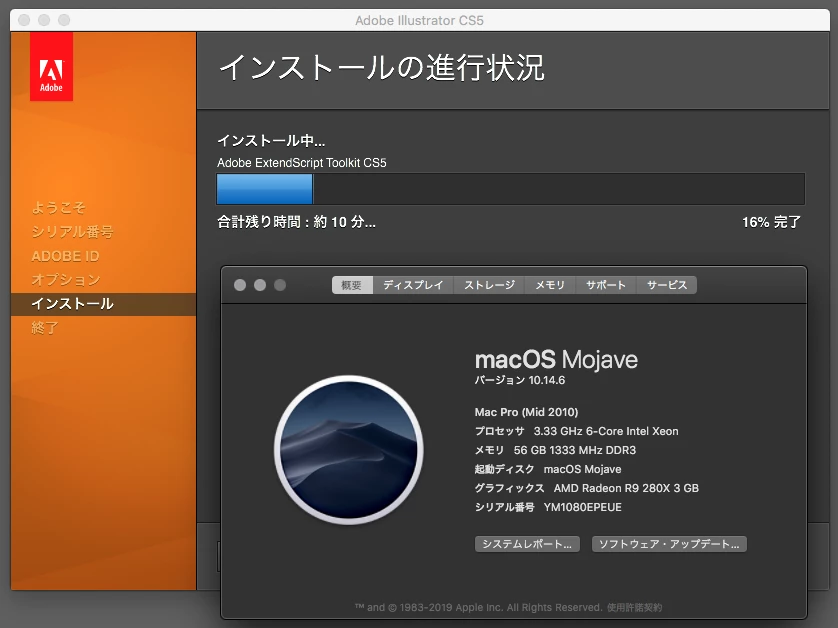Open the ディスプレイ tab
The width and height of the screenshot is (838, 628).
413,285
